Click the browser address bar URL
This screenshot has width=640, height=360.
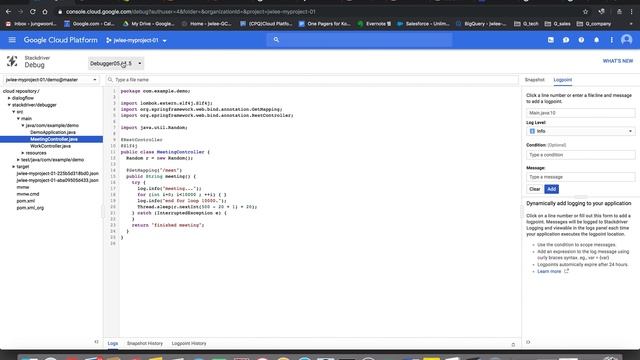pyautogui.click(x=191, y=12)
